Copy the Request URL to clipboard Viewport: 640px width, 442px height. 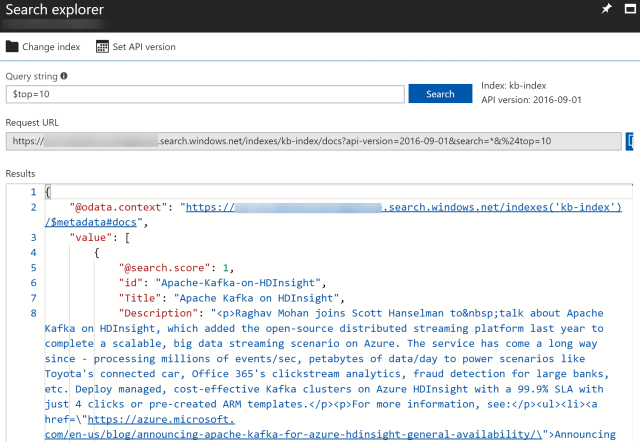(x=630, y=142)
